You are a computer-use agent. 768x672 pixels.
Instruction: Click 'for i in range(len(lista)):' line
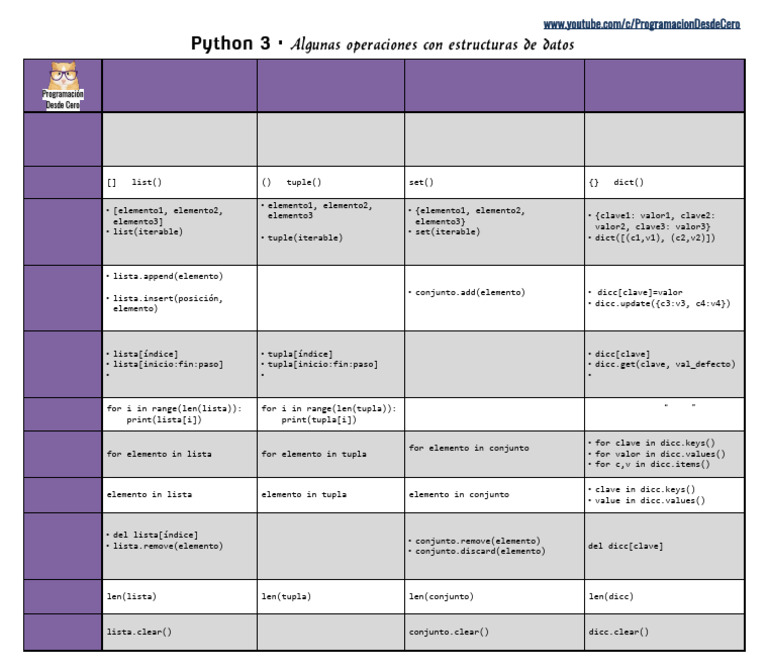pyautogui.click(x=174, y=408)
